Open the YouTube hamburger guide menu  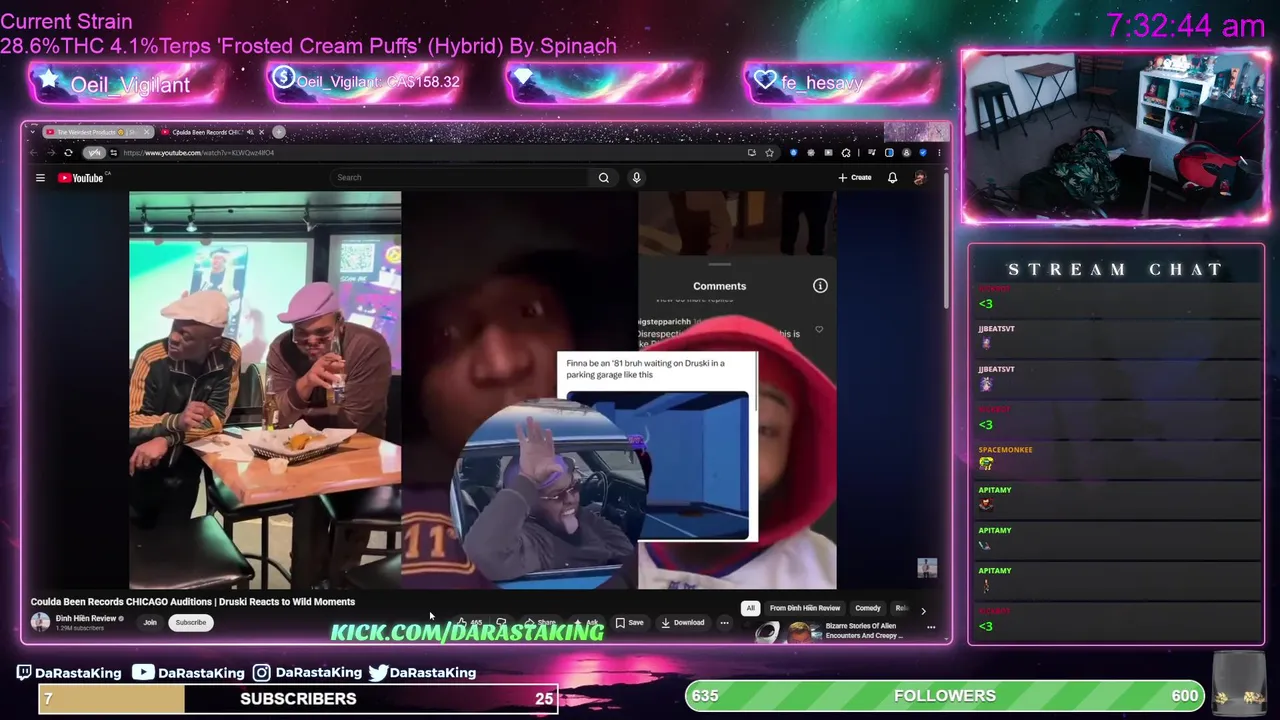pos(40,178)
